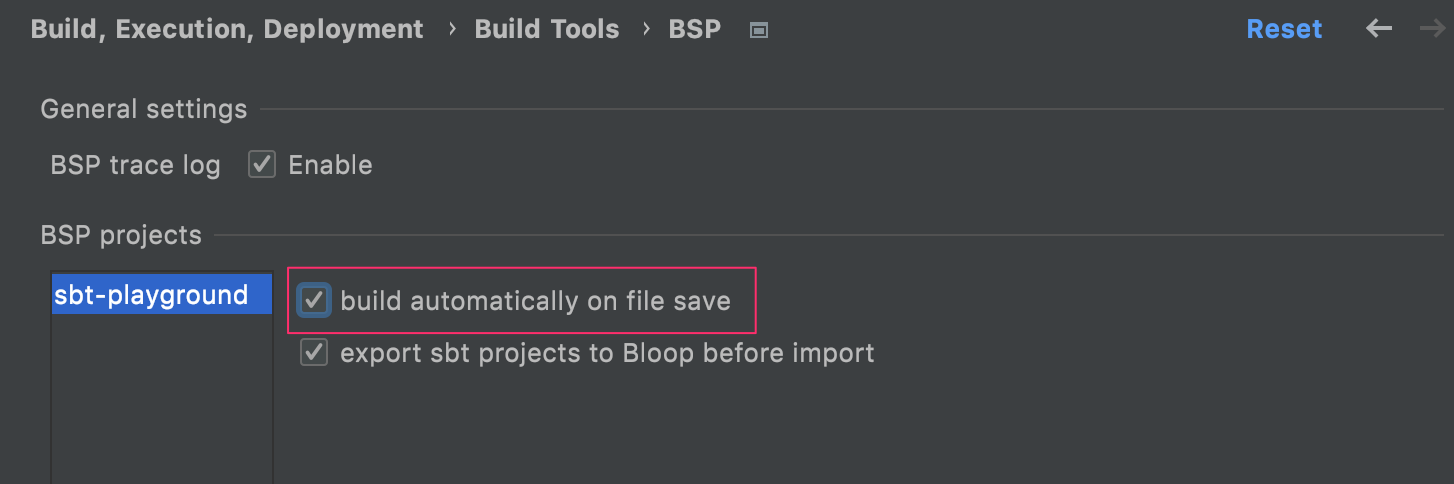Click chevron between Build Tools and BSP
The width and height of the screenshot is (1454, 484).
[646, 30]
